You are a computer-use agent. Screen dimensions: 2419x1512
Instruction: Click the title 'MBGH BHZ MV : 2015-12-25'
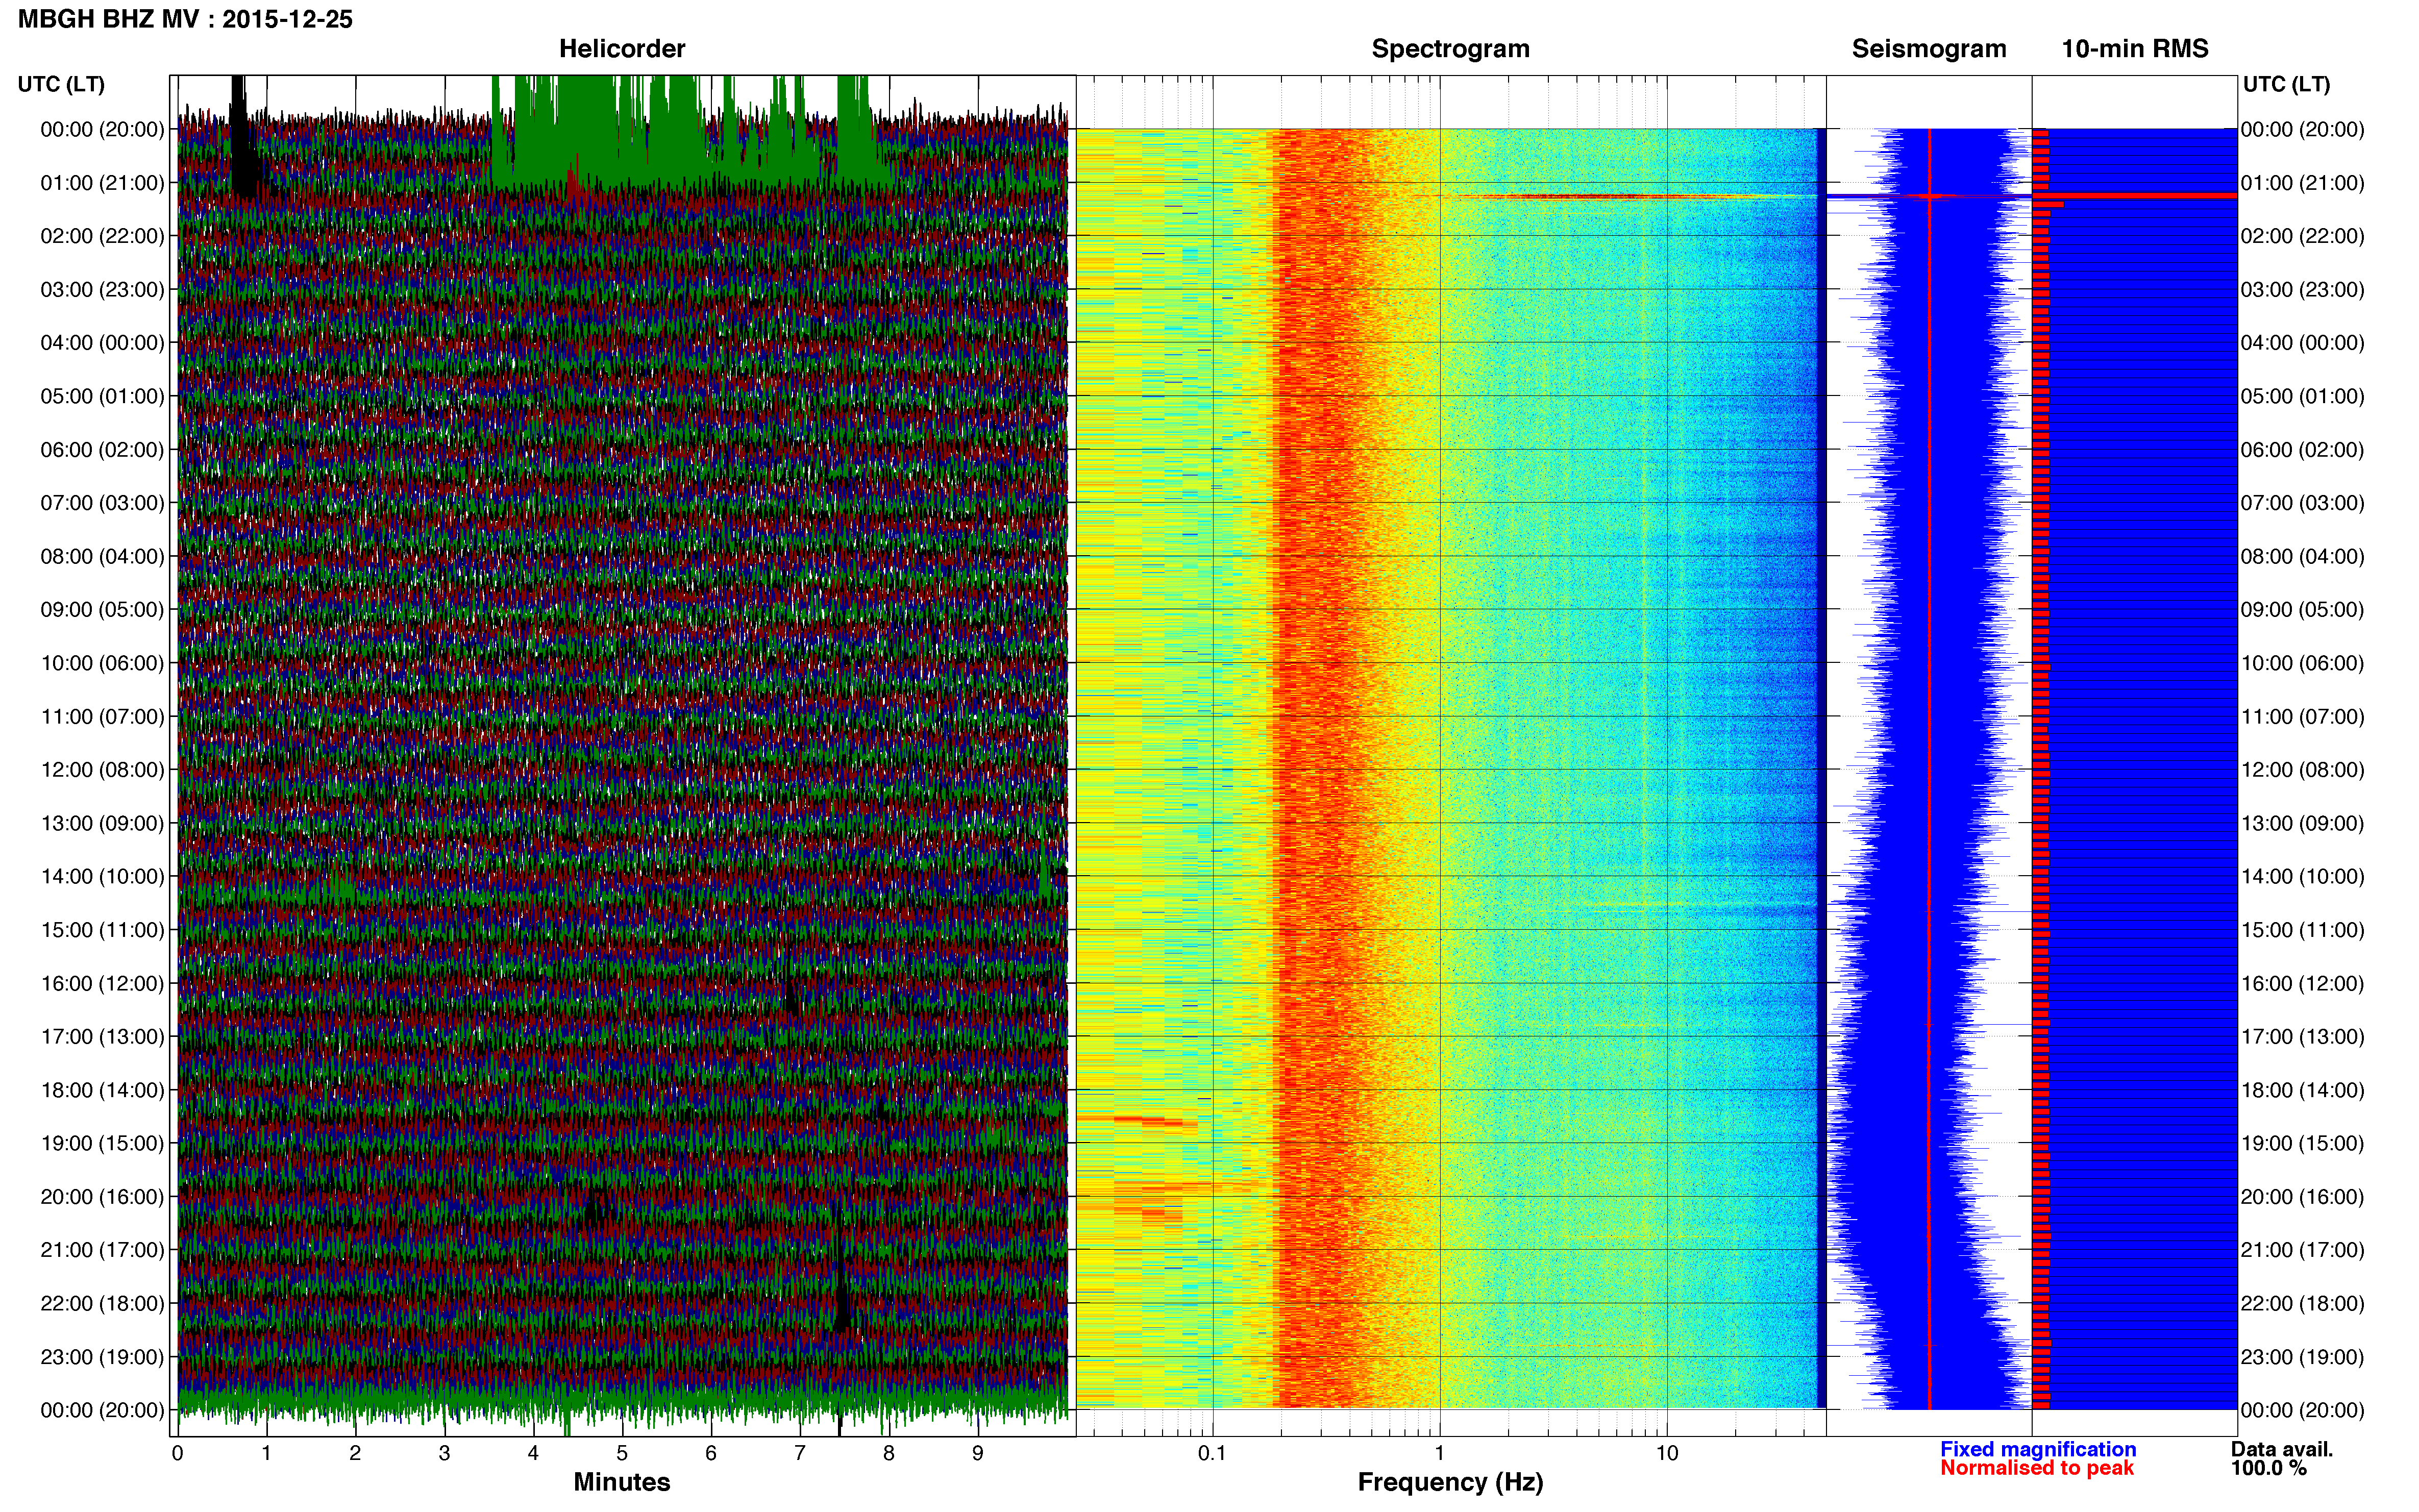(x=185, y=19)
